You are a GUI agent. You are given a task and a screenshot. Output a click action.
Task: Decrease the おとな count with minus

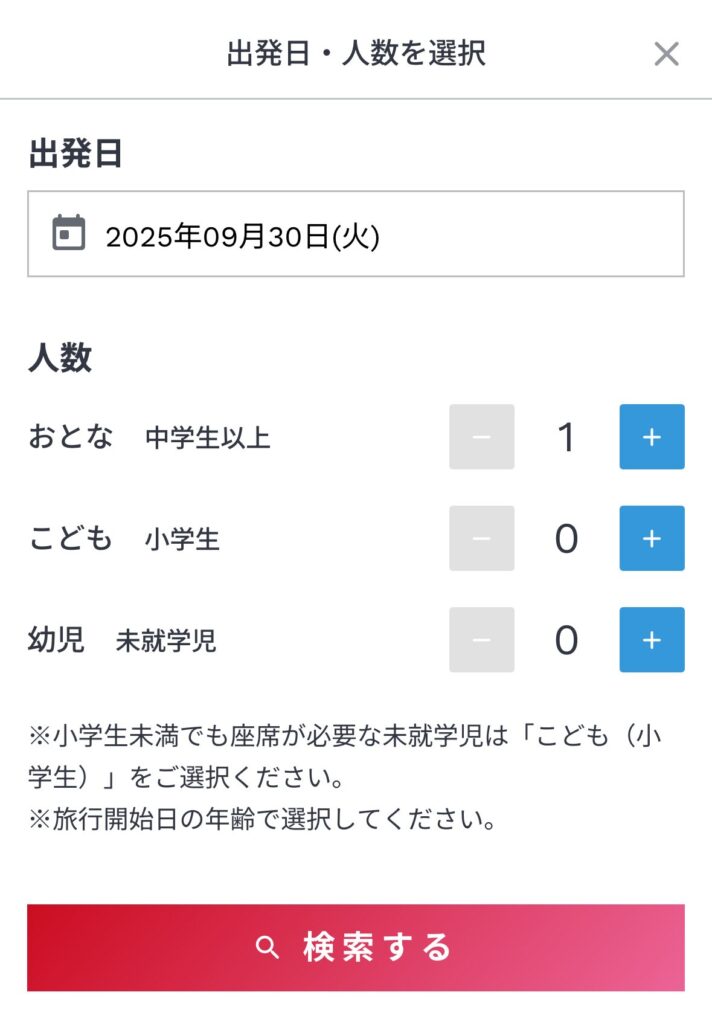click(481, 437)
